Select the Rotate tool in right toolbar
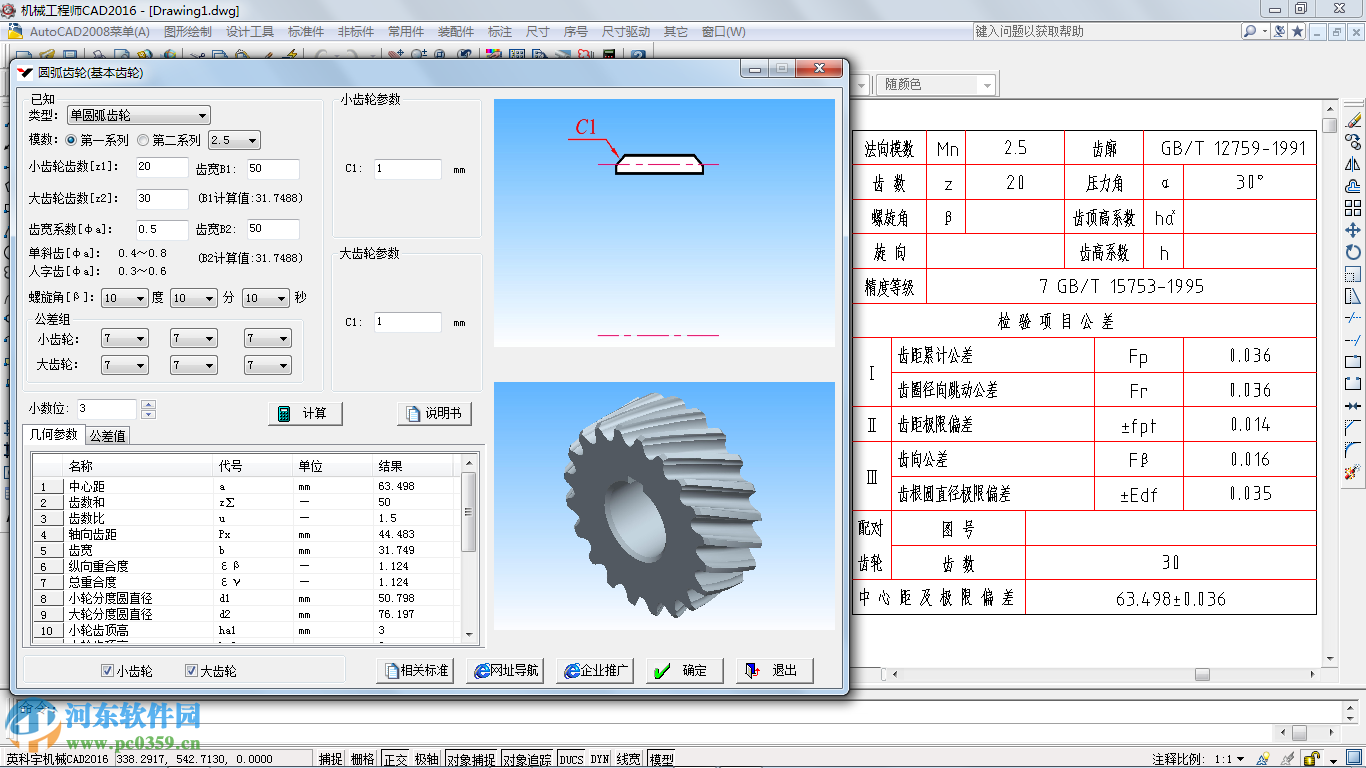 click(1353, 252)
